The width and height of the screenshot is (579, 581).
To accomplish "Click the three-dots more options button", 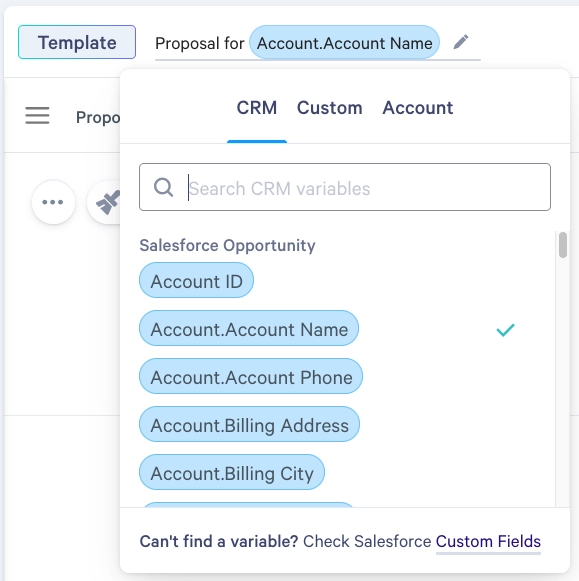I will pyautogui.click(x=53, y=202).
